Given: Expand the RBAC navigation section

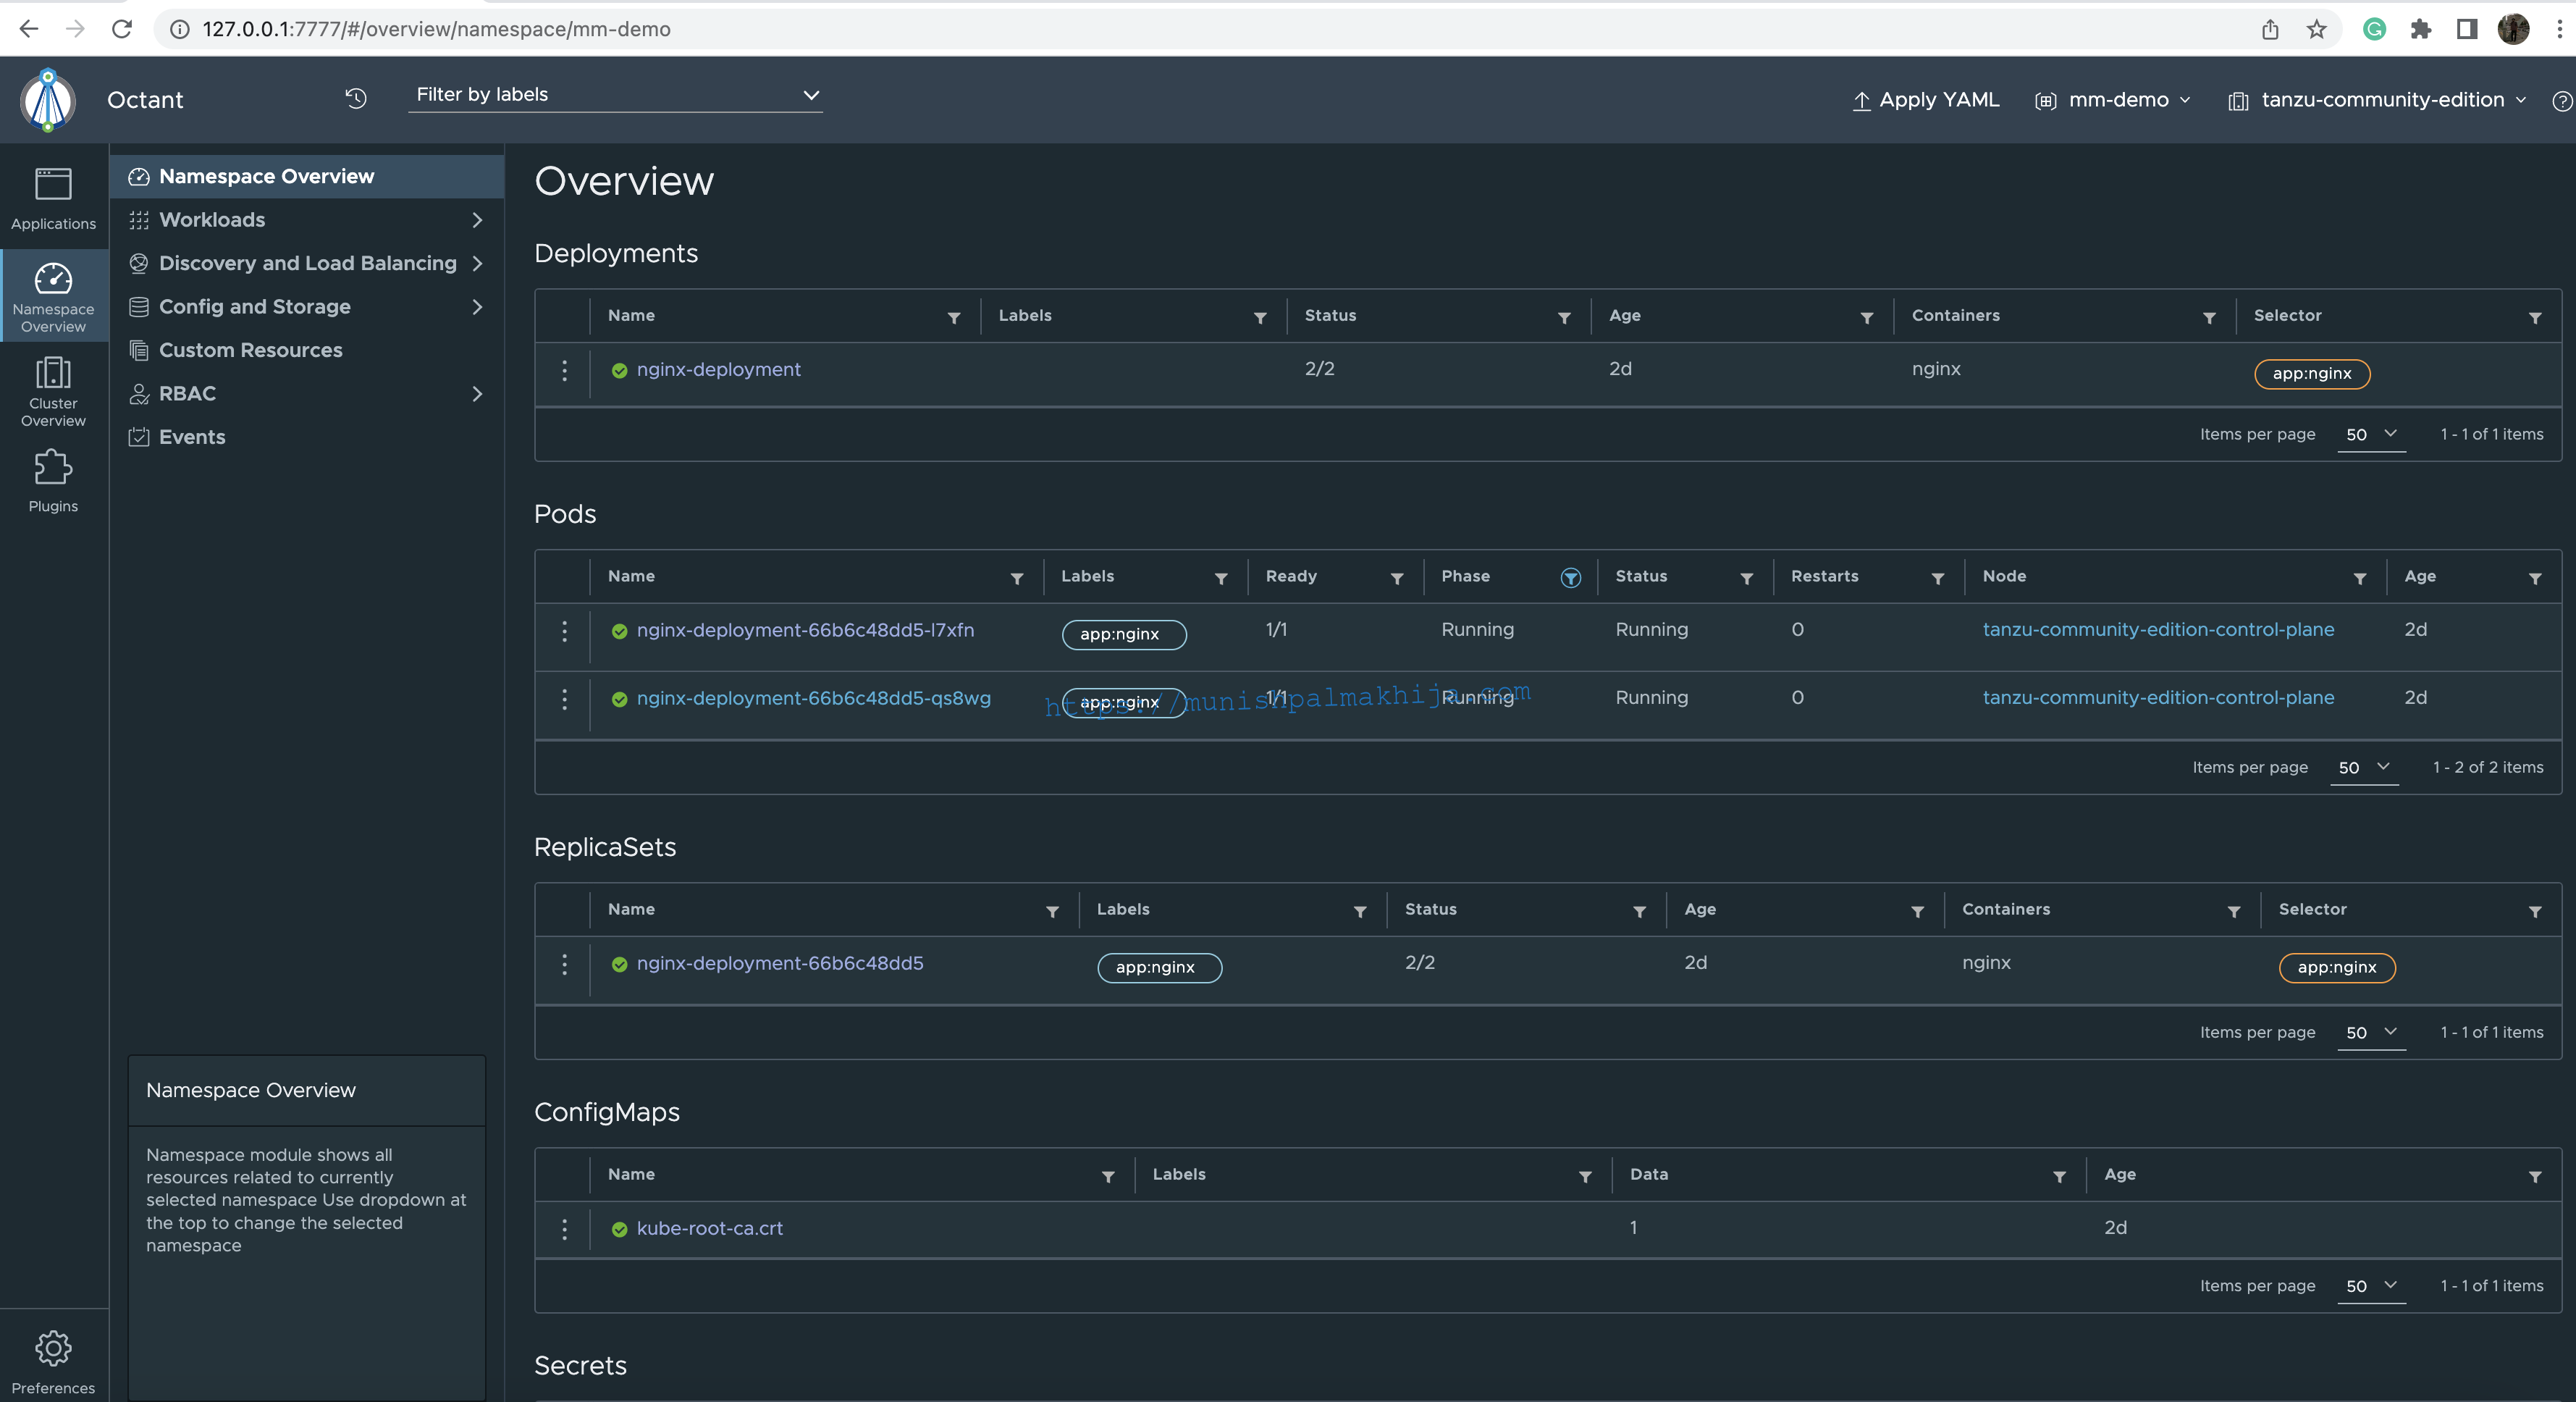Looking at the screenshot, I should pos(306,394).
